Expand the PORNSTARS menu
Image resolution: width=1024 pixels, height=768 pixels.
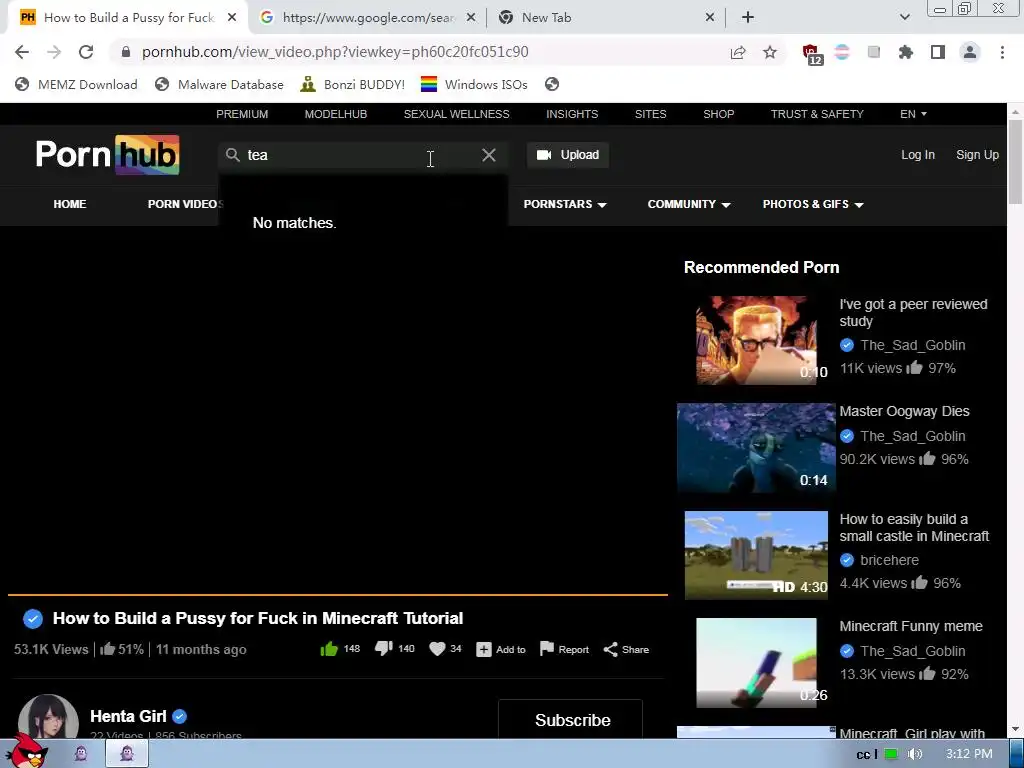pyautogui.click(x=565, y=204)
